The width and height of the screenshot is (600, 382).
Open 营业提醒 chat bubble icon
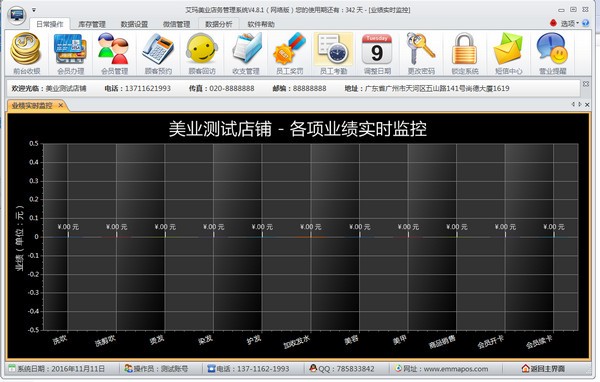click(x=552, y=53)
